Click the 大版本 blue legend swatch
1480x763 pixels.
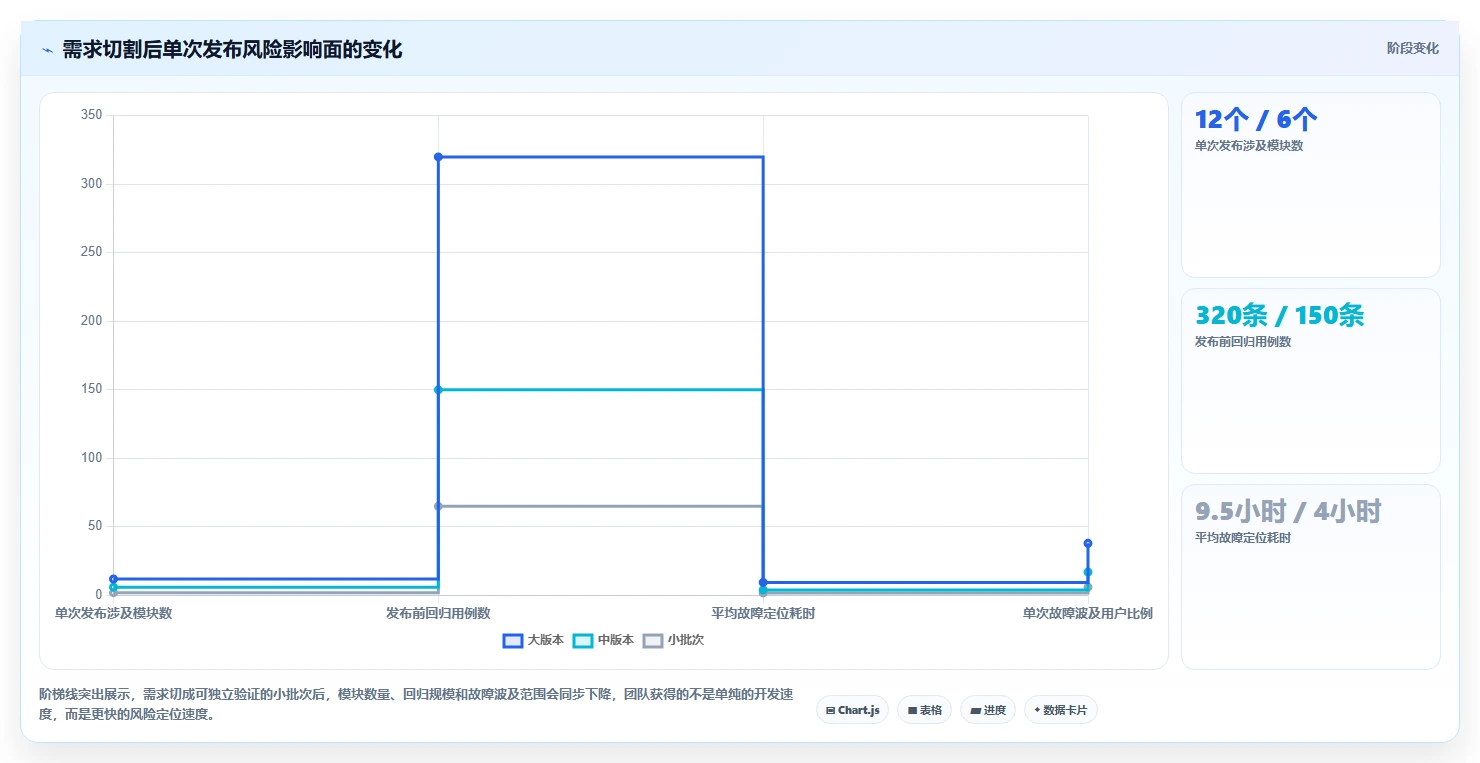point(512,641)
